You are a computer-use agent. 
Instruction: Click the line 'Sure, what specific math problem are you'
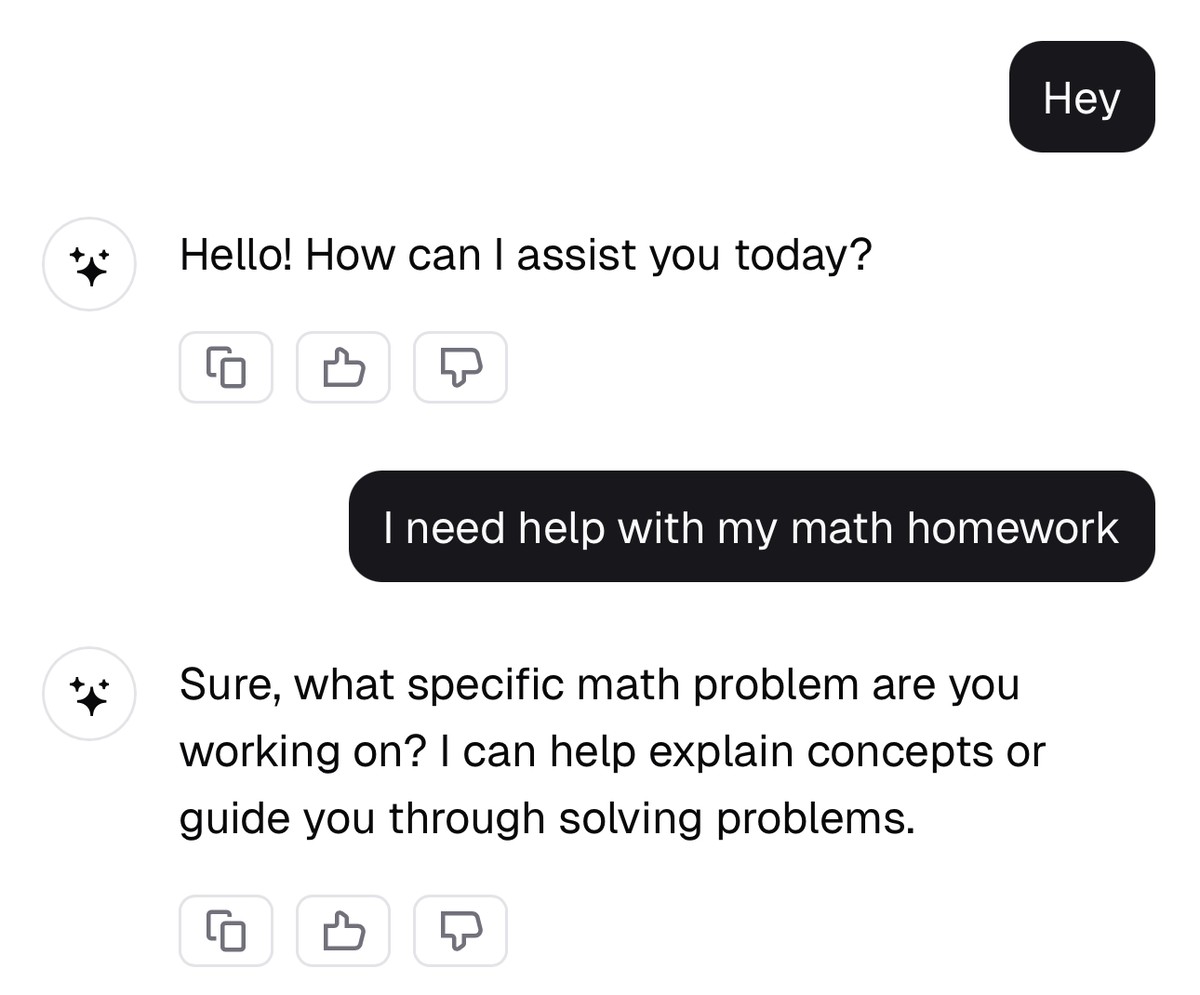point(600,686)
